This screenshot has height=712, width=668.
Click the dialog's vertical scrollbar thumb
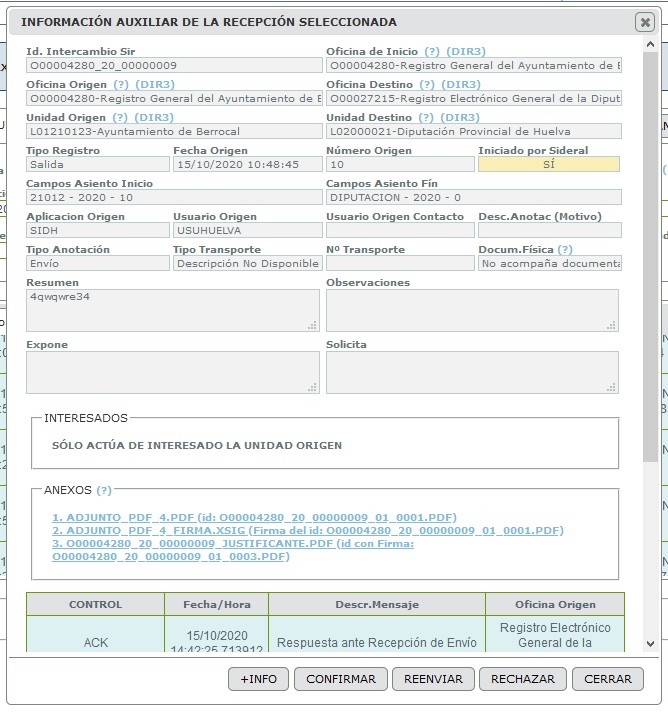pyautogui.click(x=650, y=257)
